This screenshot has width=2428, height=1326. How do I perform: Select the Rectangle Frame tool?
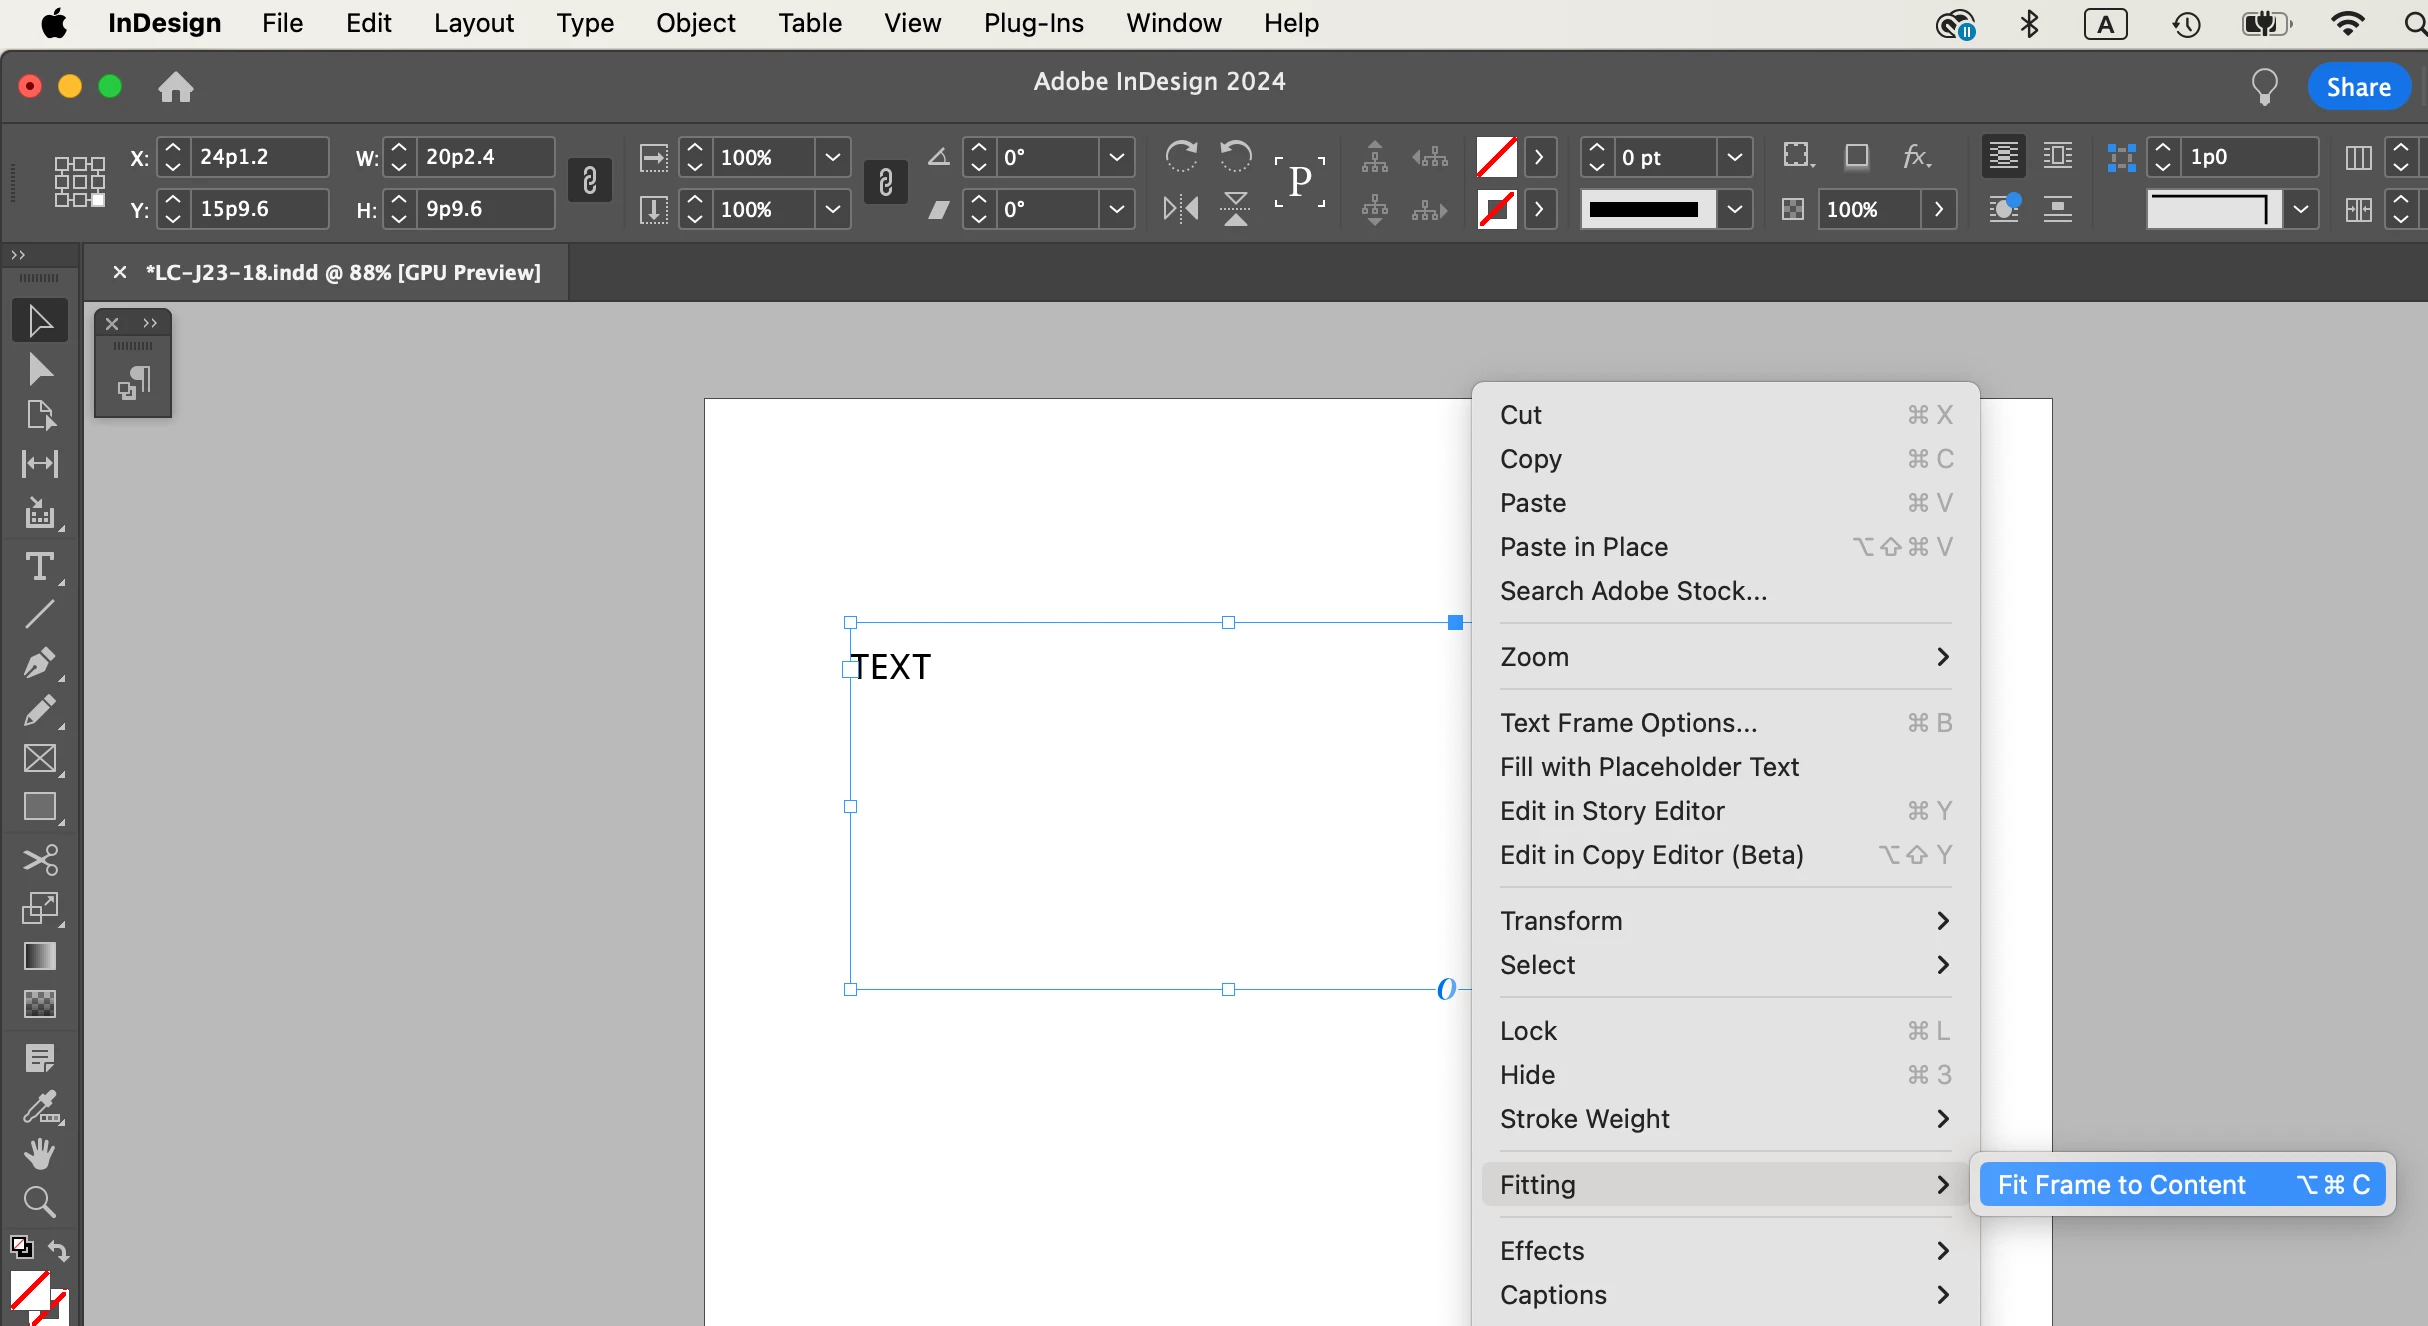pyautogui.click(x=39, y=759)
